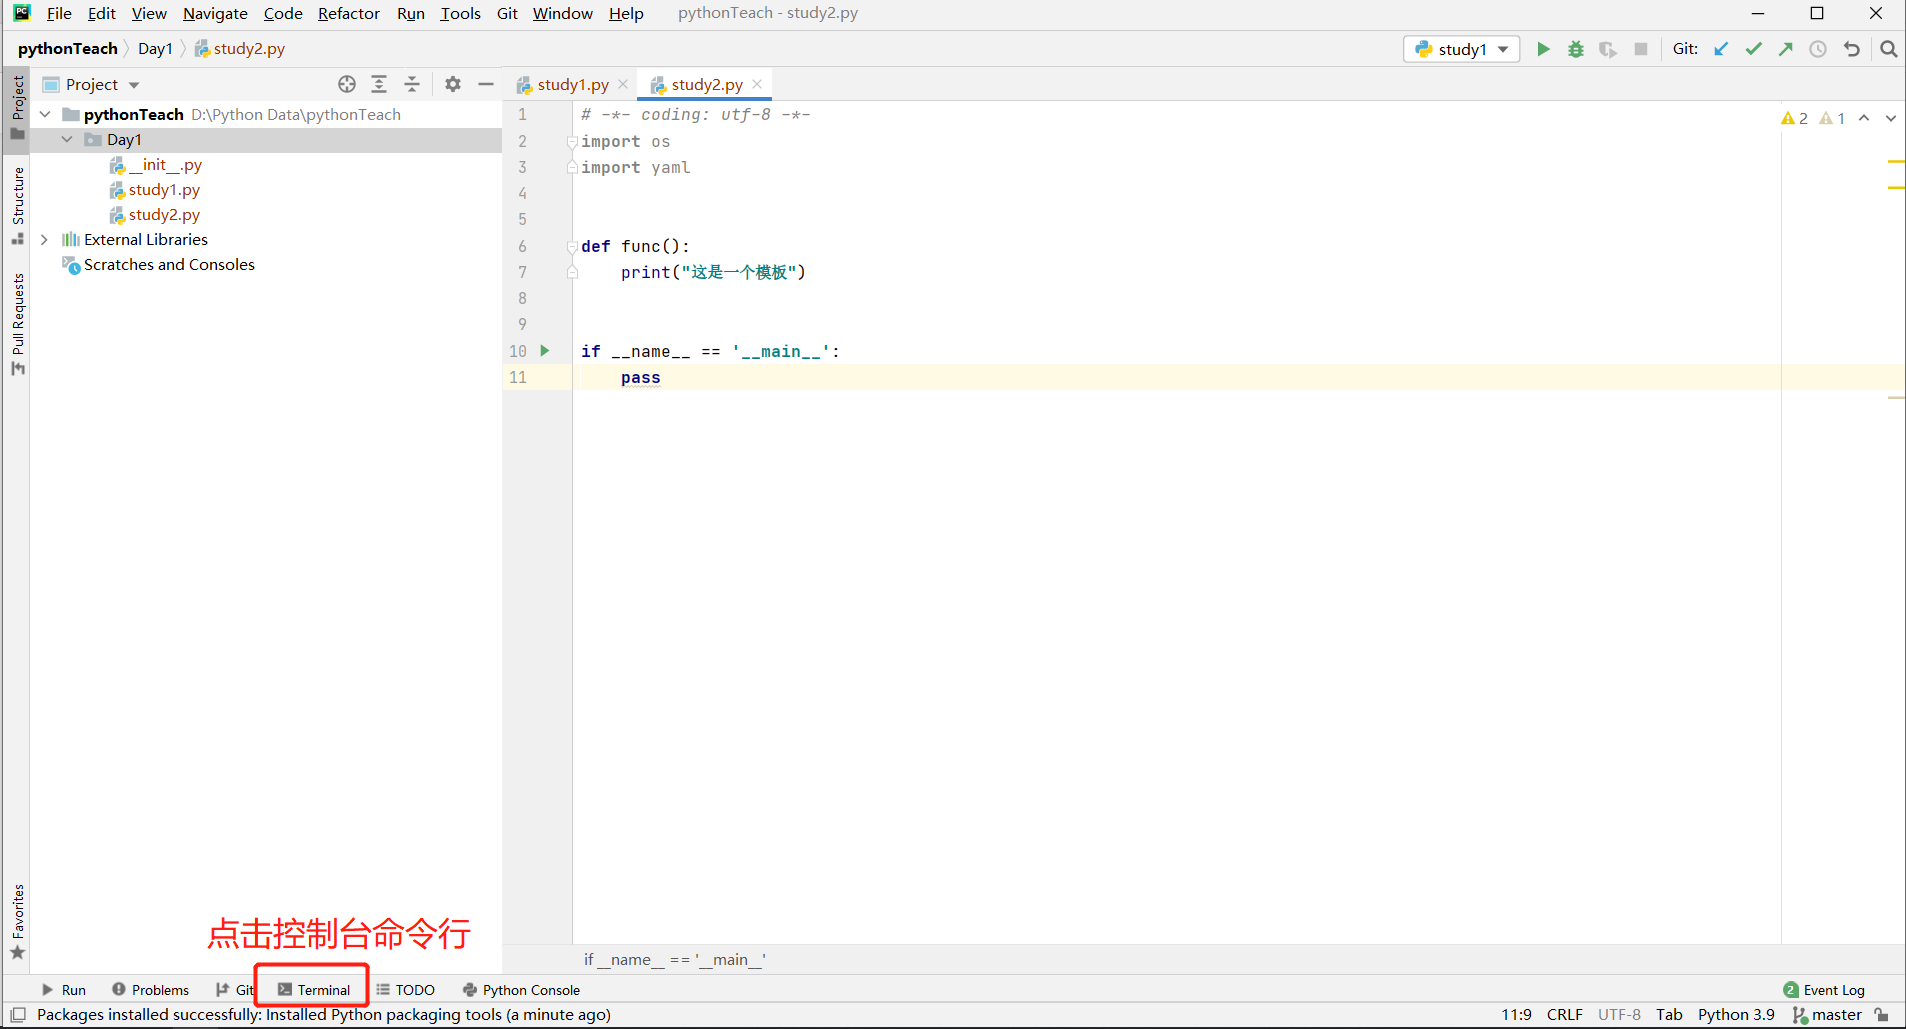Change CRLF line separator
1906x1029 pixels.
(x=1565, y=1015)
